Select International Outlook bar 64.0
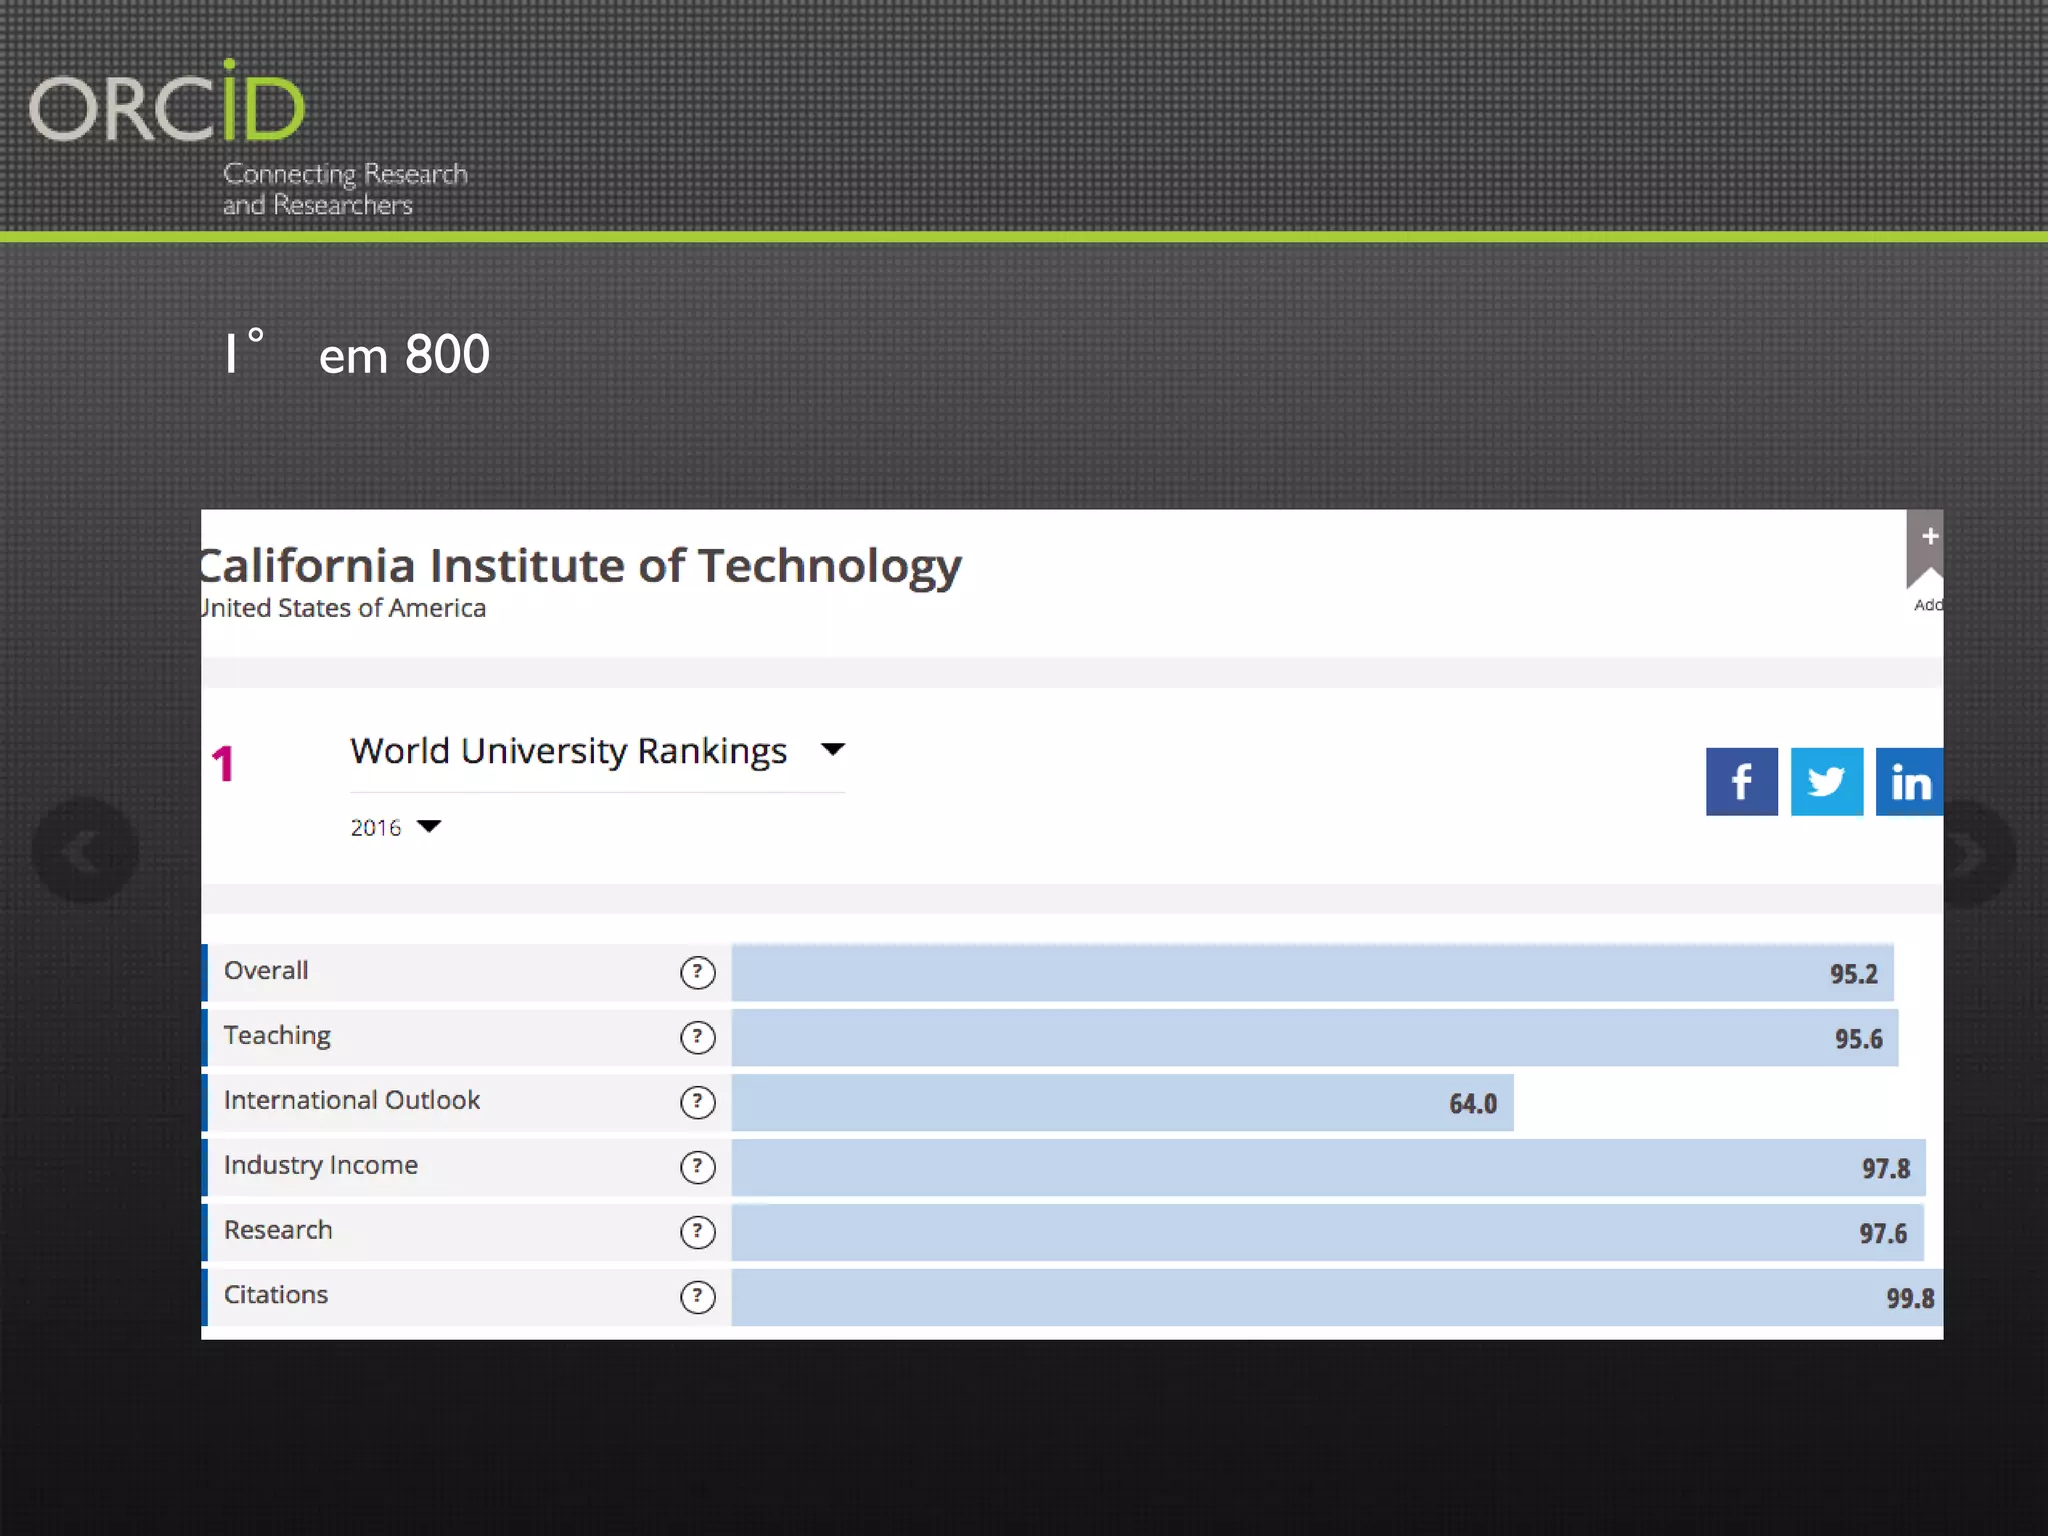Viewport: 2048px width, 1536px height. pyautogui.click(x=1122, y=1103)
